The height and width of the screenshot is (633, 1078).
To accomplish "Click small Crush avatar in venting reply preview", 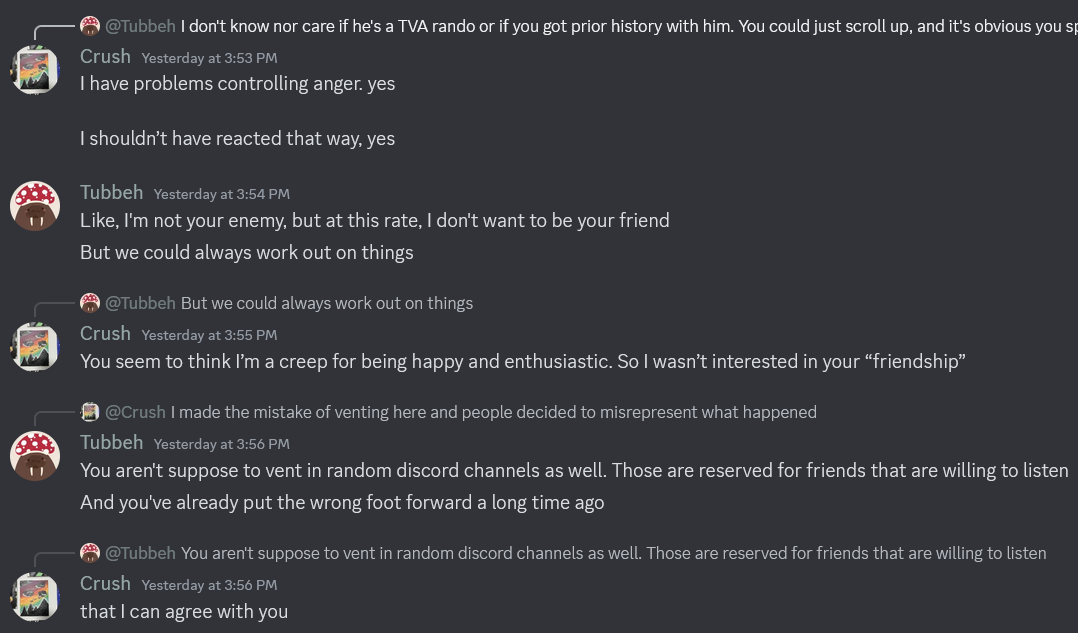I will point(90,412).
